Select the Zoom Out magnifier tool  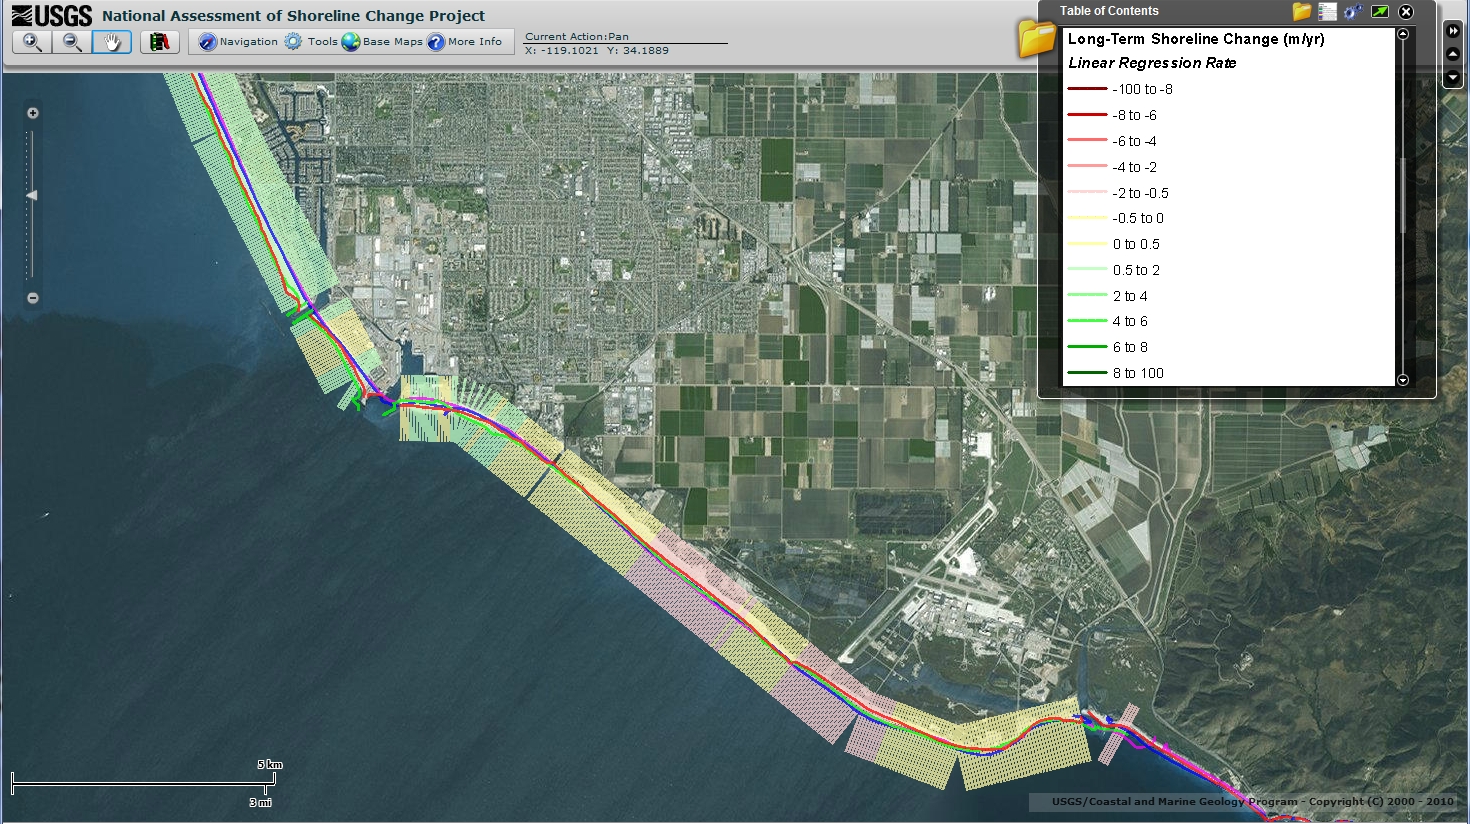[x=70, y=42]
